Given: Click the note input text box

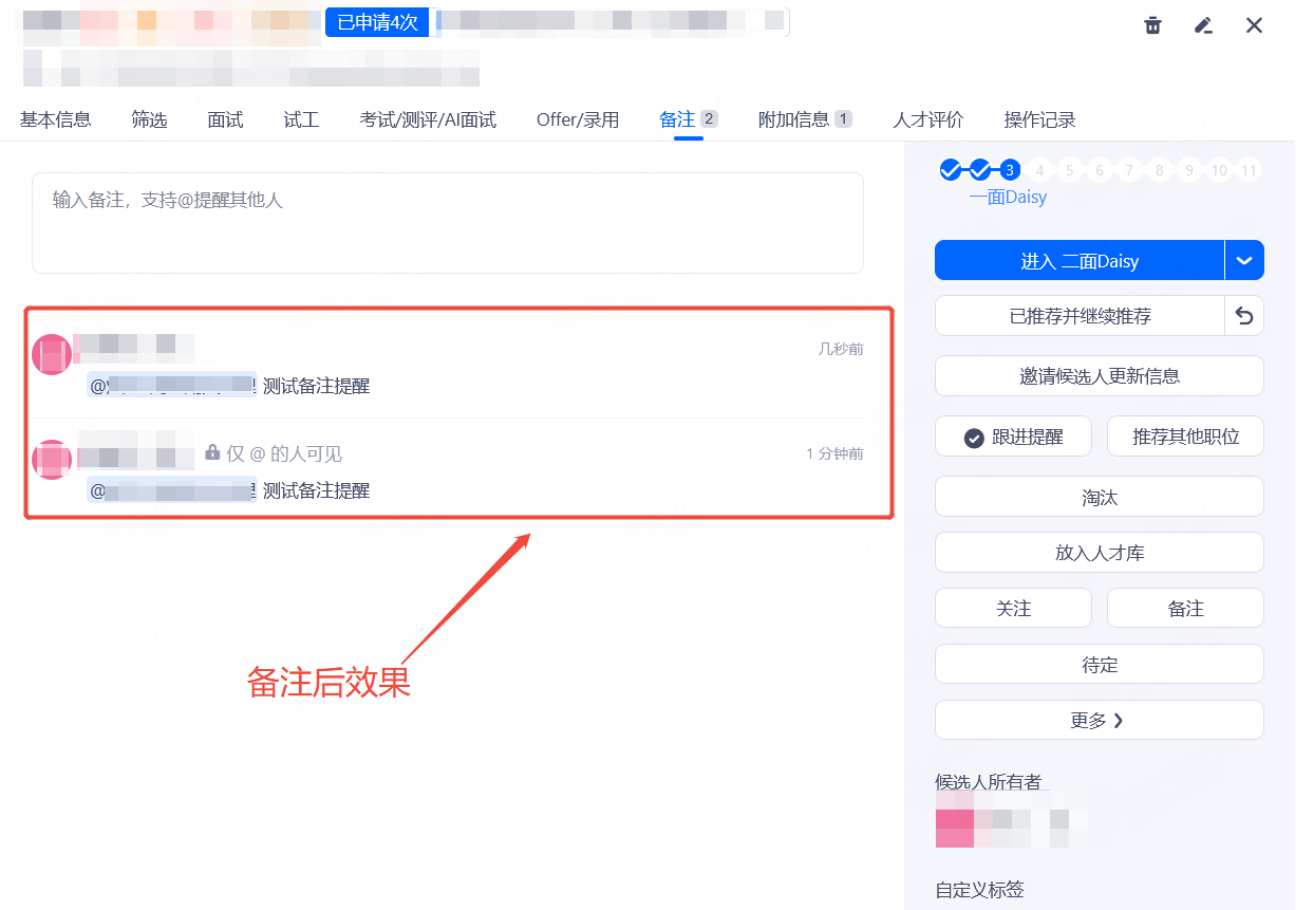Looking at the screenshot, I should (x=447, y=223).
